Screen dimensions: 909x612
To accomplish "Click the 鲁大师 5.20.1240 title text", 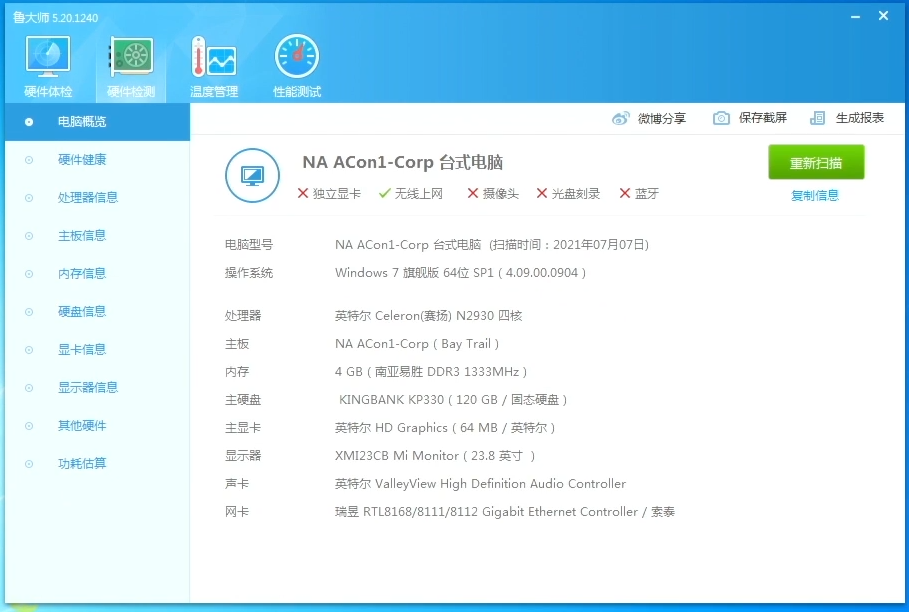I will click(x=56, y=18).
